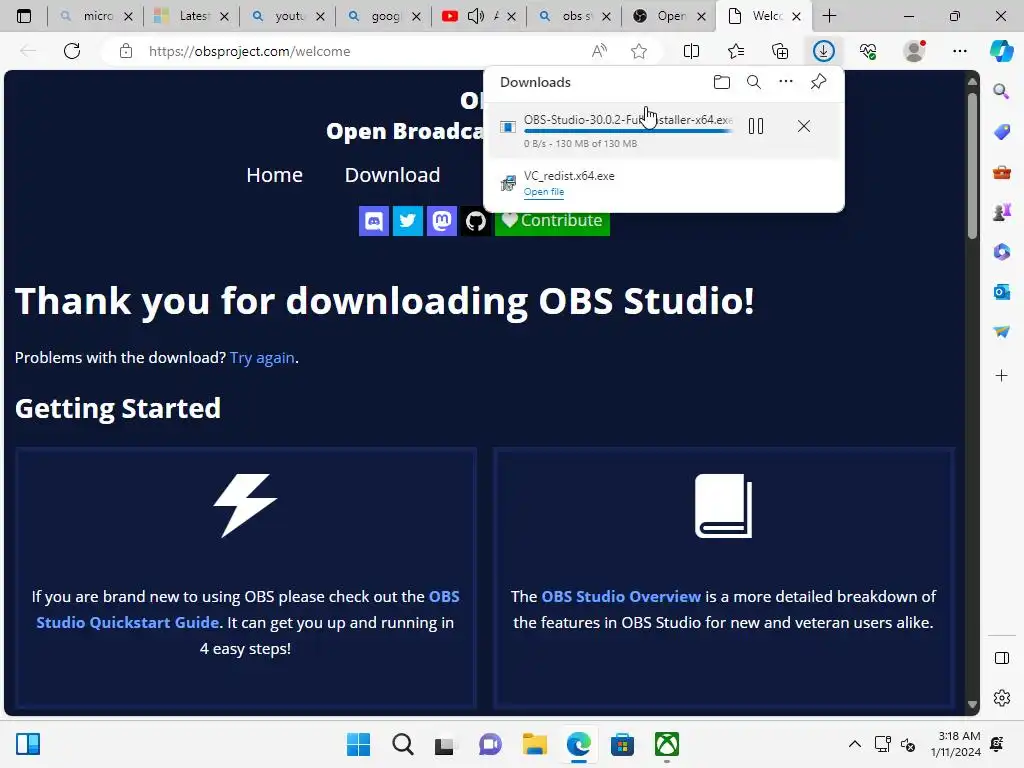Open the Mastodon icon link

(x=441, y=221)
